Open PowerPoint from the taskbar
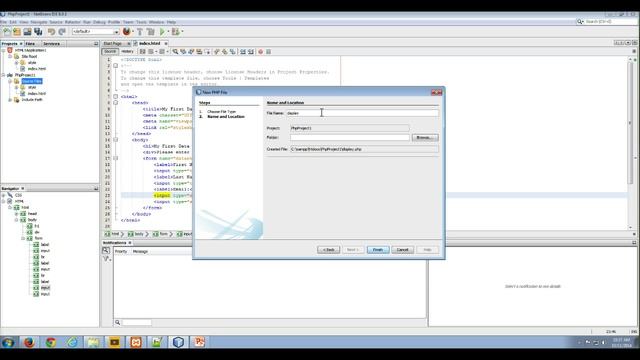Screen dimensions: 640x360 tap(199, 342)
